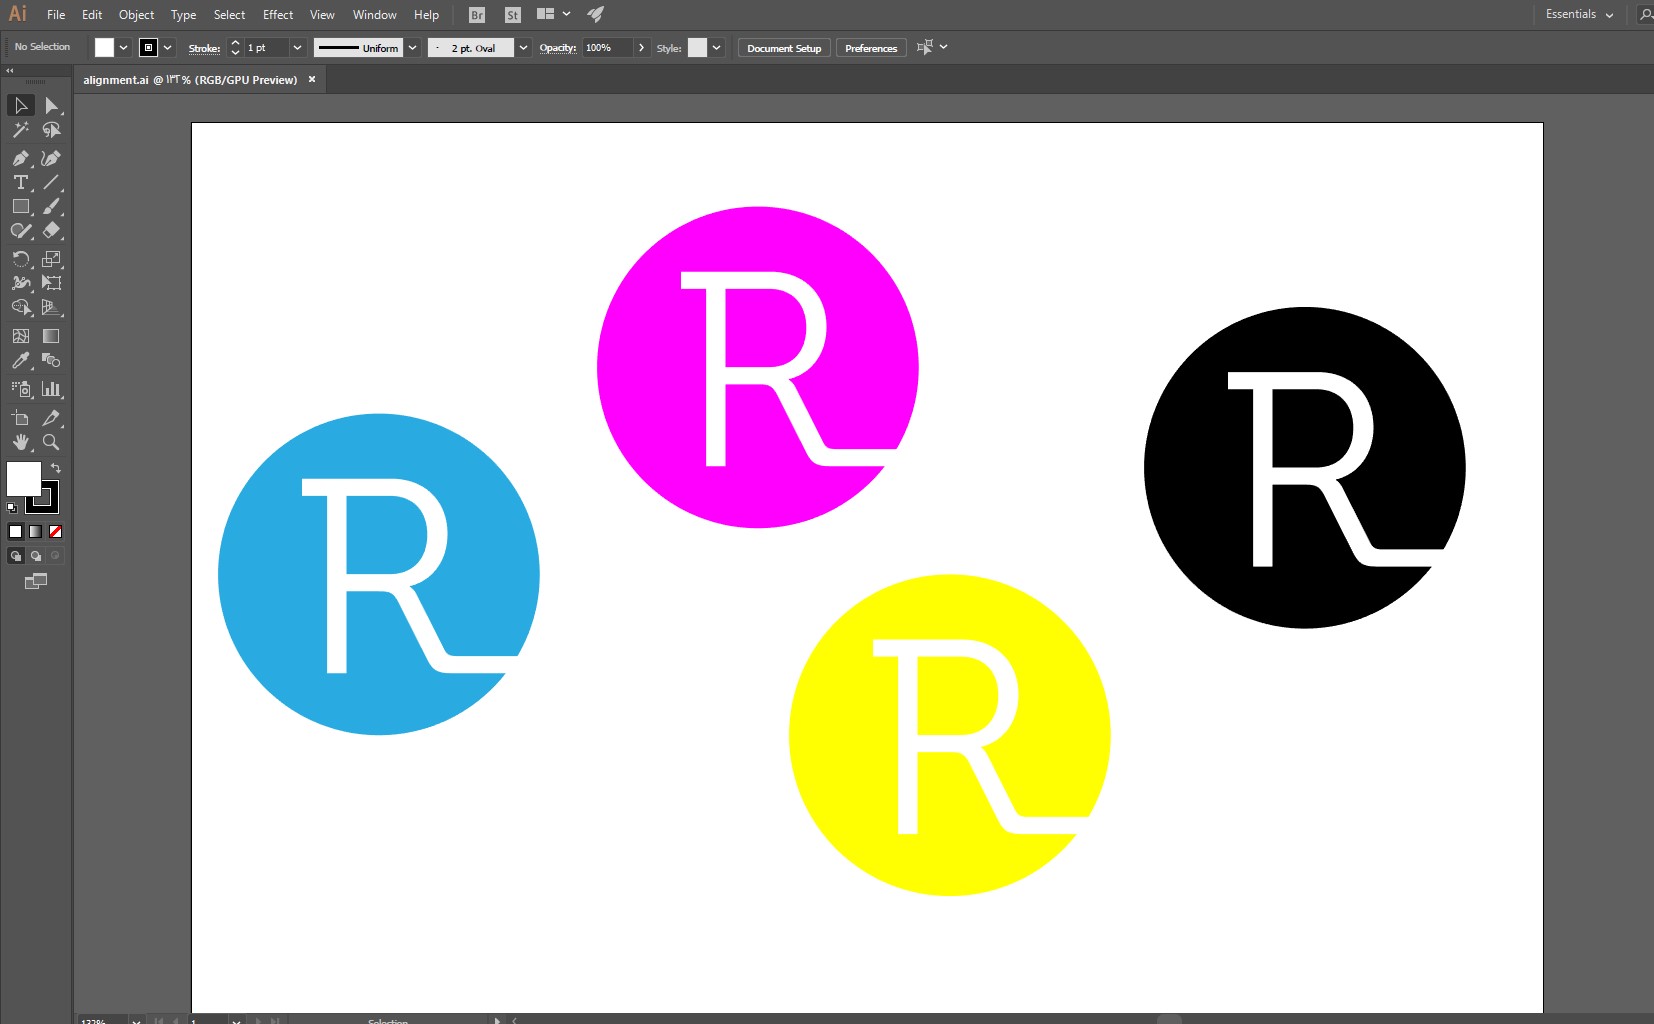Select the Column Graph tool
The width and height of the screenshot is (1654, 1024).
click(51, 389)
